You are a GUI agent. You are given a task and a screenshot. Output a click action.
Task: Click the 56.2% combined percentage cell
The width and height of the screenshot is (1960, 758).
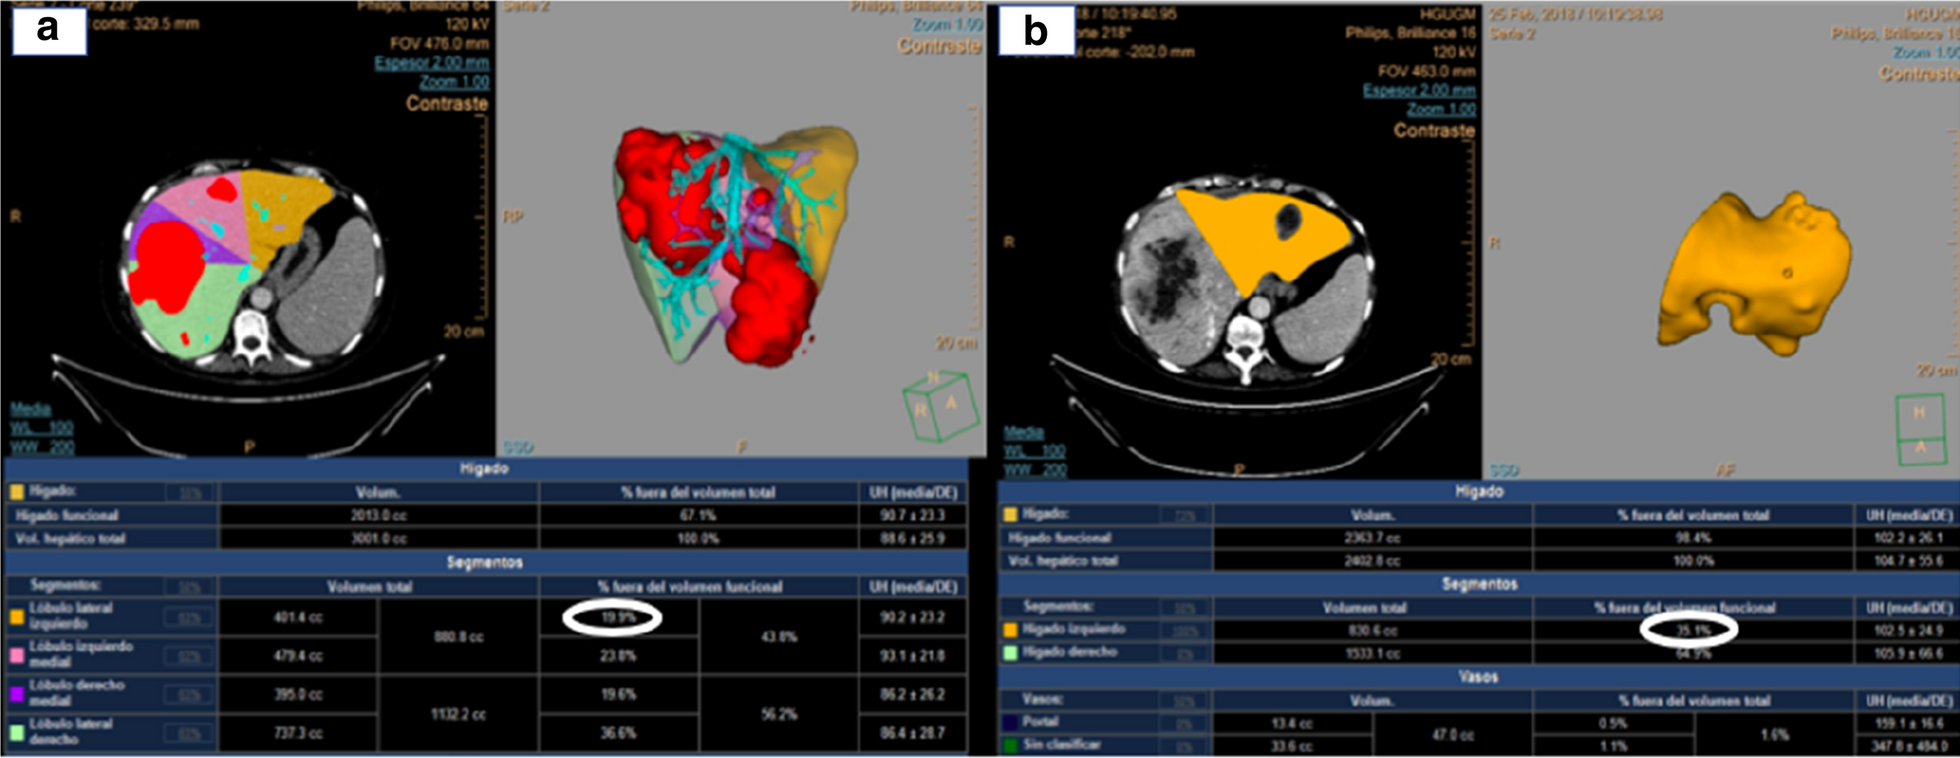778,714
